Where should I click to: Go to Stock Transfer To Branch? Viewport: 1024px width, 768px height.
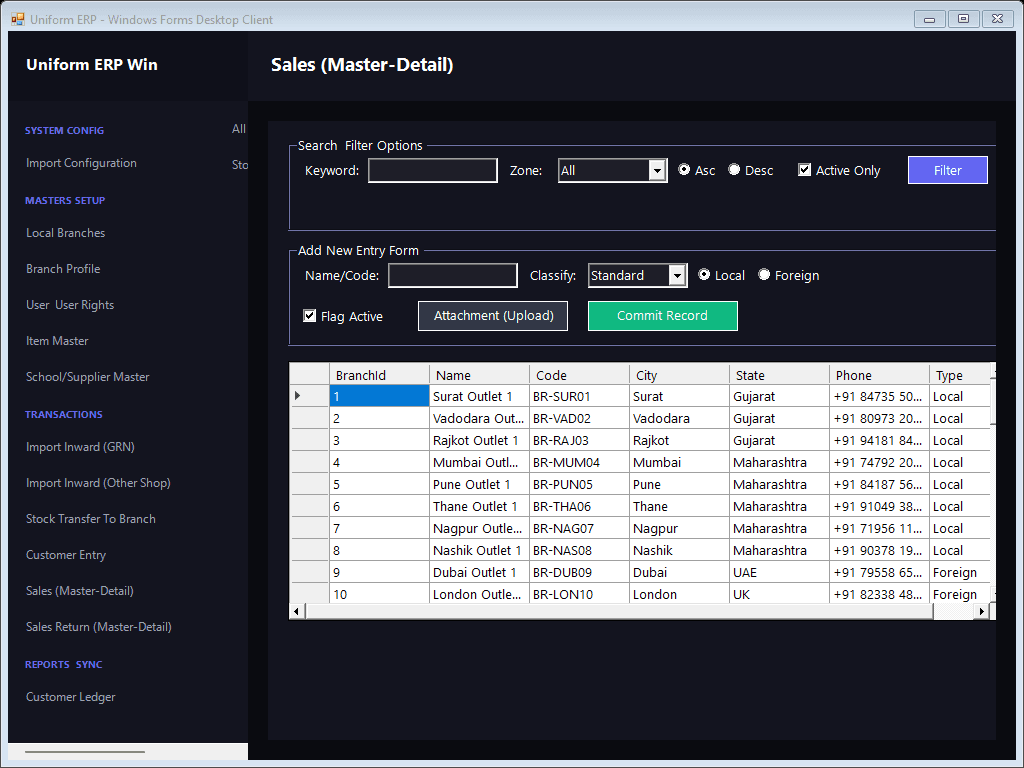[x=91, y=519]
